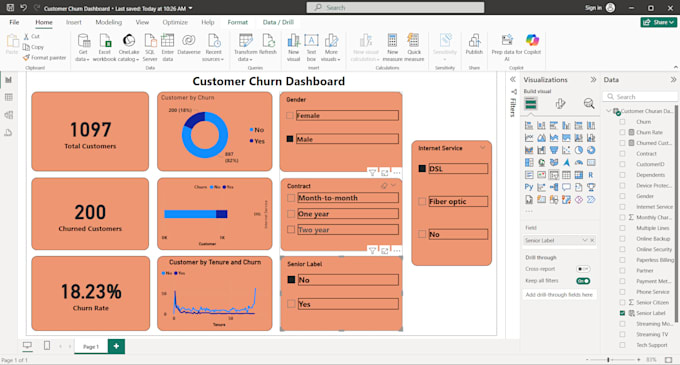Screen dimensions: 680x365
Task: Click the Format painter
Action: click(45, 58)
